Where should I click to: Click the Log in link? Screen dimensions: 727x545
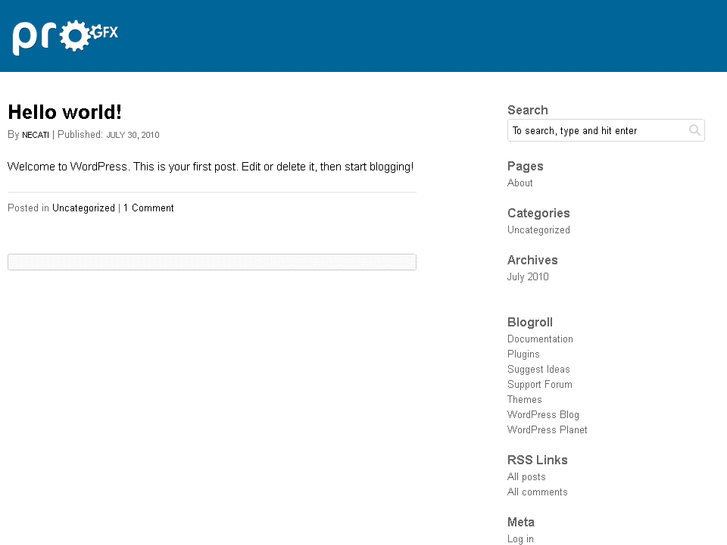pos(520,539)
